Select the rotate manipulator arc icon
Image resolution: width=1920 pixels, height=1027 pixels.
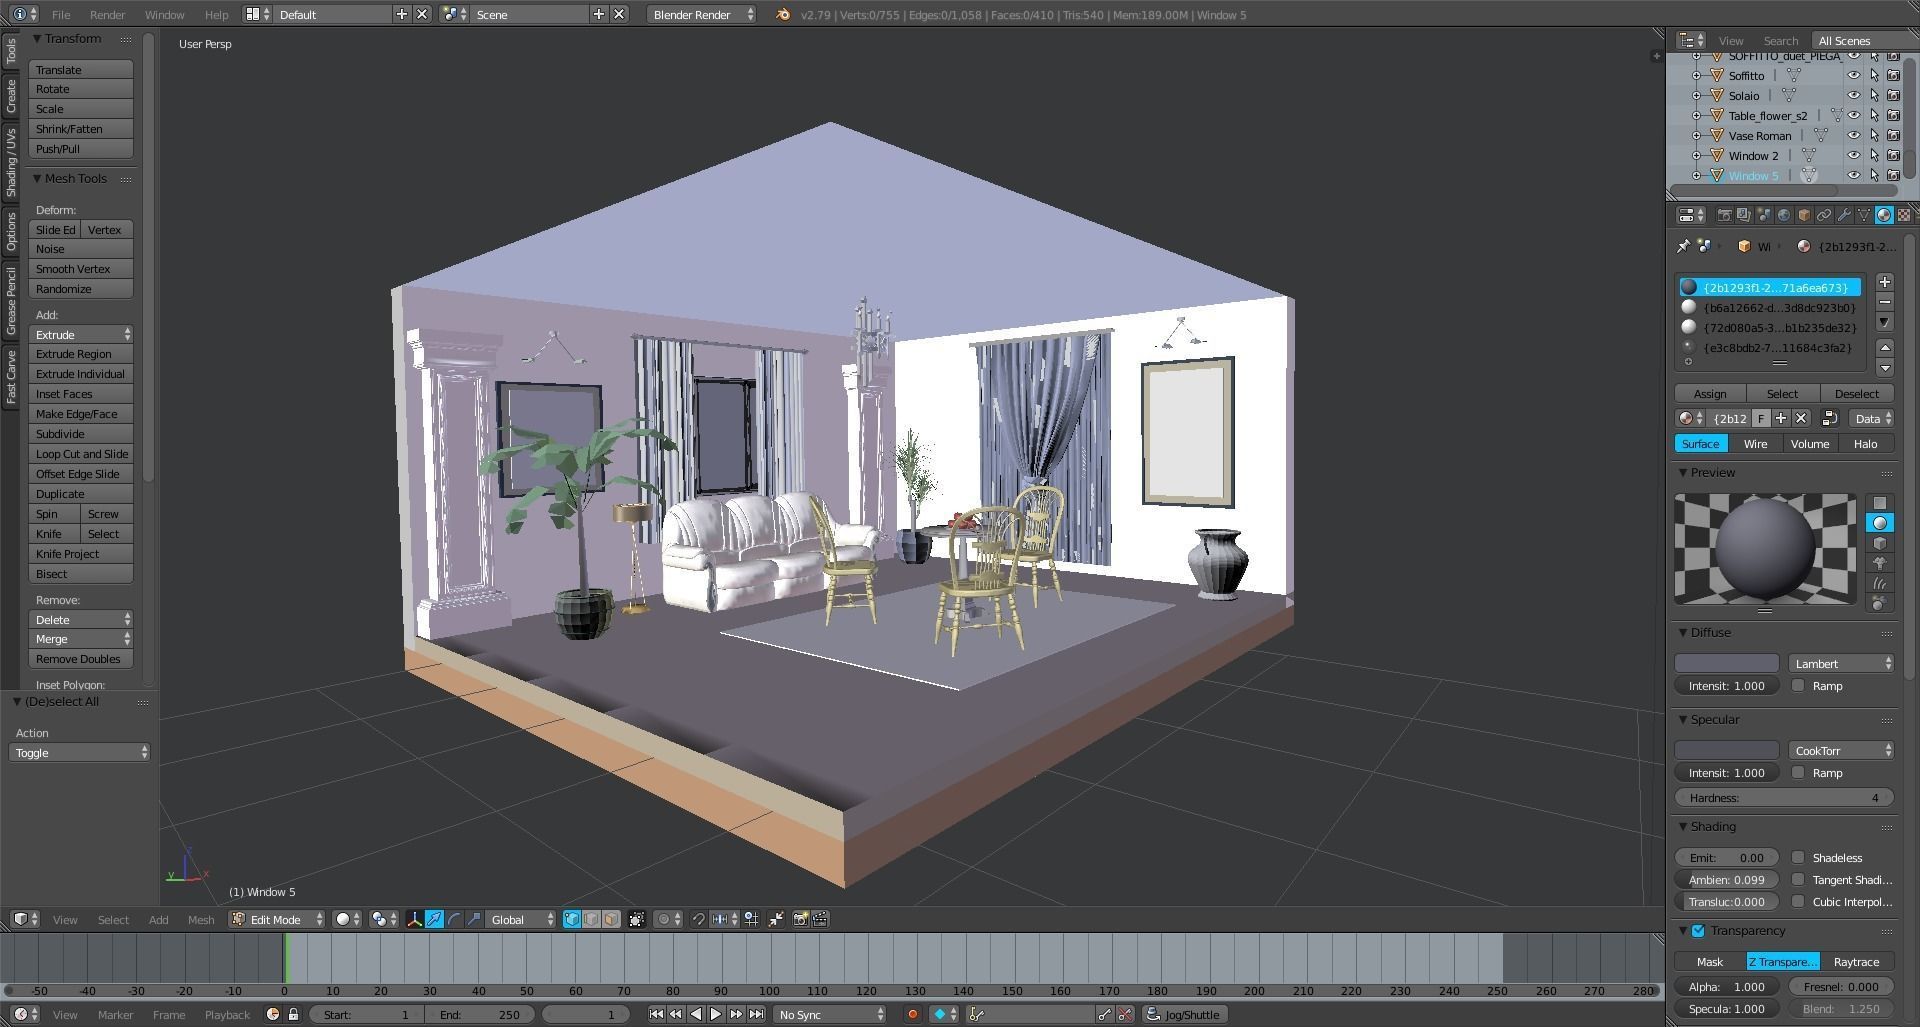(x=454, y=919)
